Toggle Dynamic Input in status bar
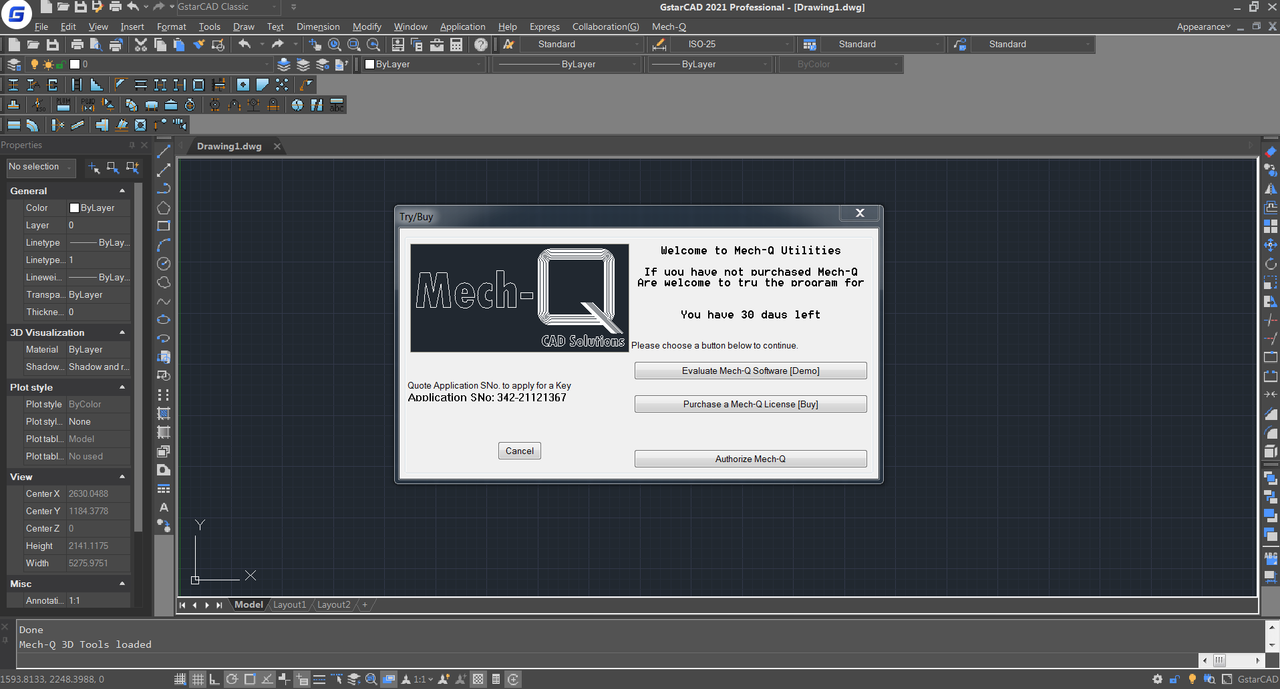This screenshot has width=1280, height=689. pos(301,679)
